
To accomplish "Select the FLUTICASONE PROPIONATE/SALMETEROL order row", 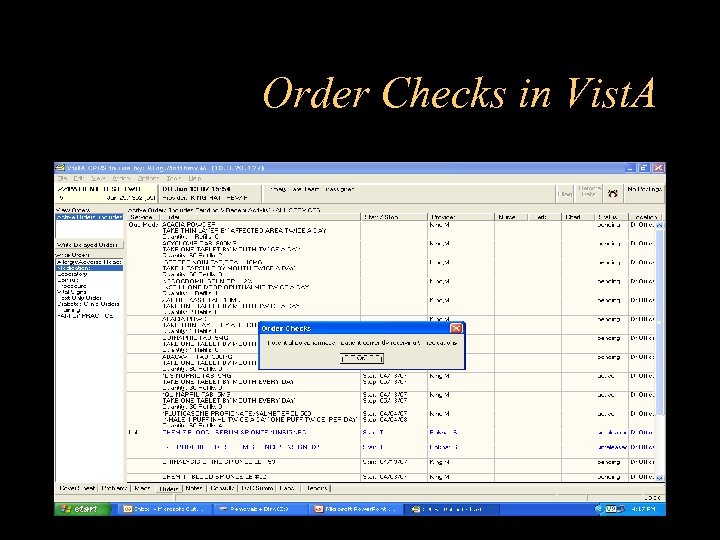I will [x=391, y=419].
